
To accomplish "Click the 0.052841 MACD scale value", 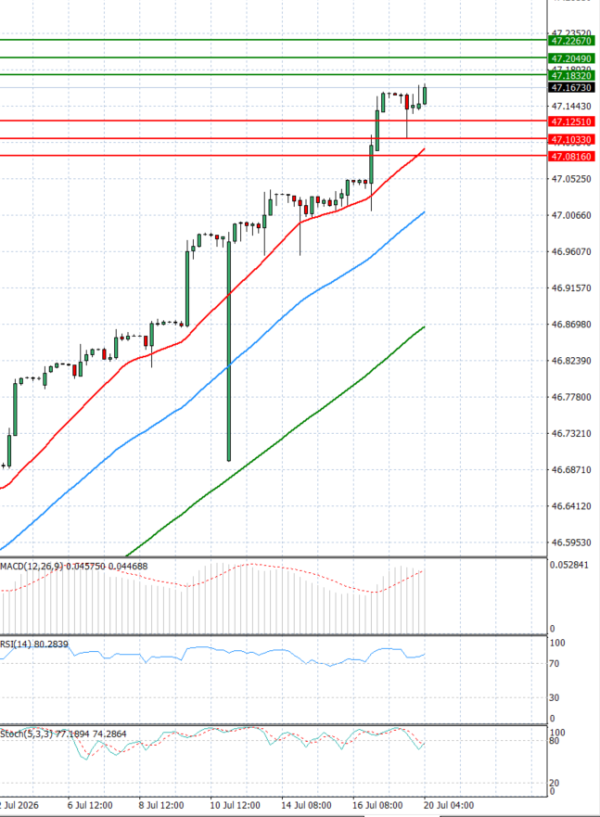I will (569, 565).
